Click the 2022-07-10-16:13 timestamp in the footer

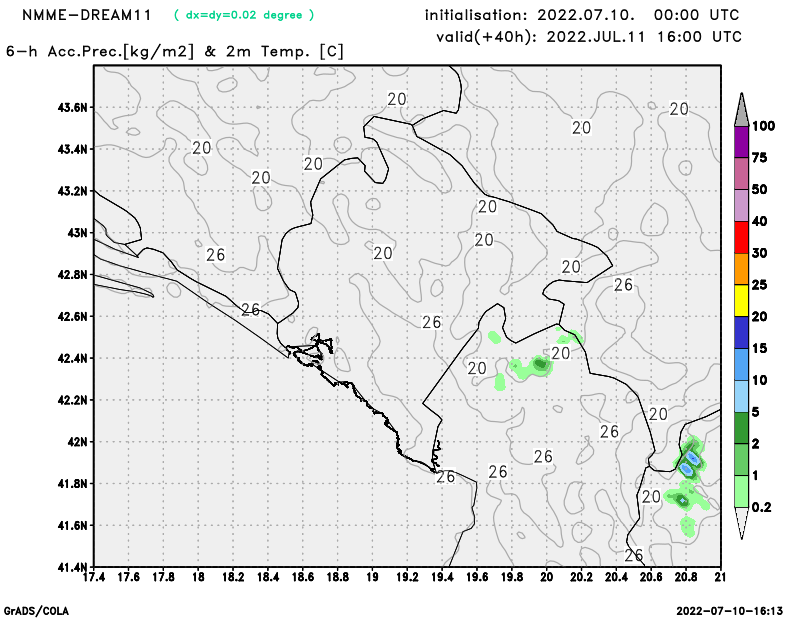[x=730, y=611]
